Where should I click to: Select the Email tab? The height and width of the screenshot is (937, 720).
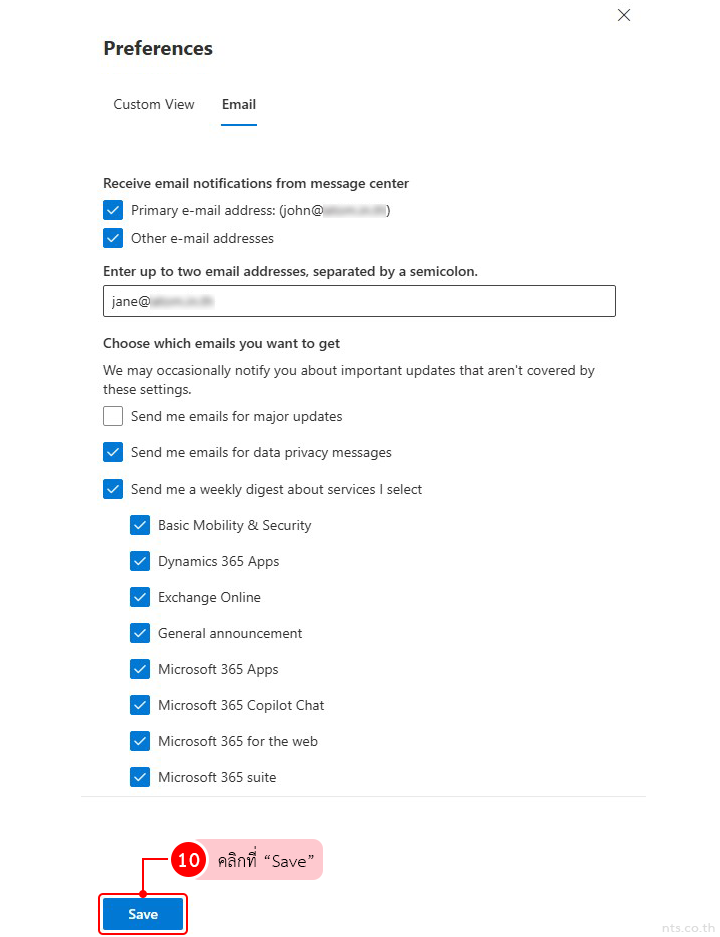pos(239,104)
